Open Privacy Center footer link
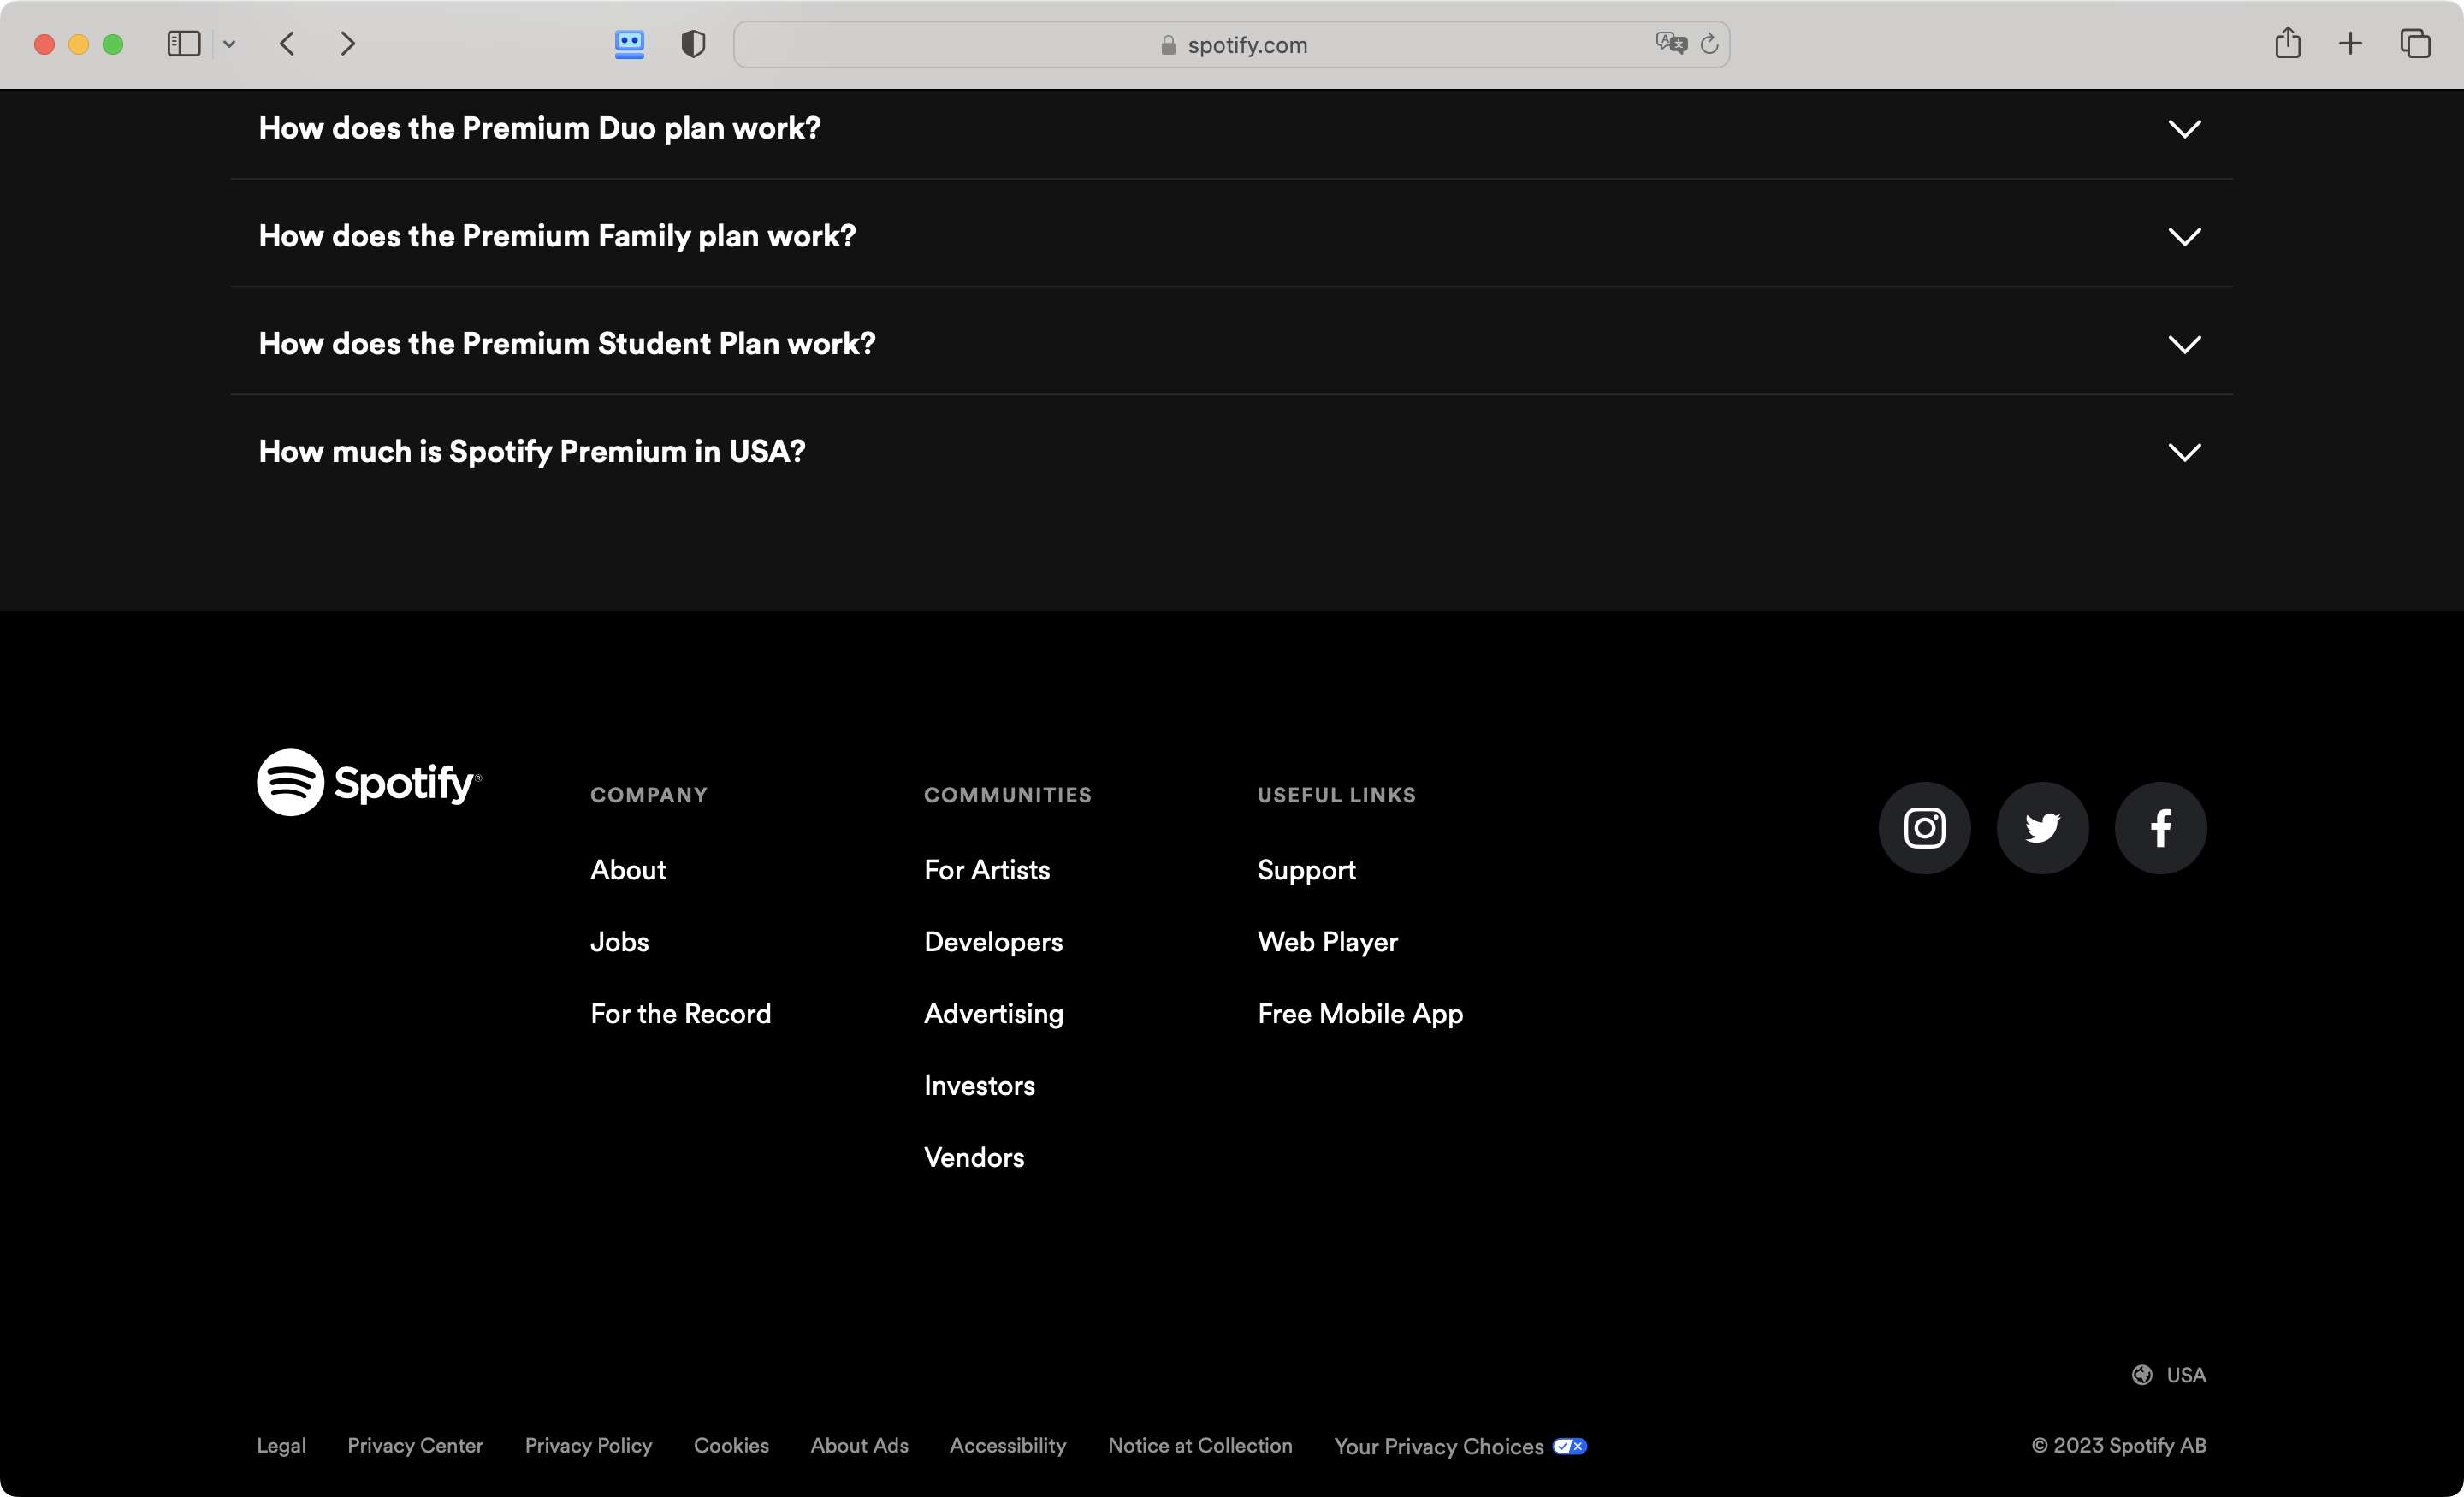Image resolution: width=2464 pixels, height=1497 pixels. click(415, 1446)
